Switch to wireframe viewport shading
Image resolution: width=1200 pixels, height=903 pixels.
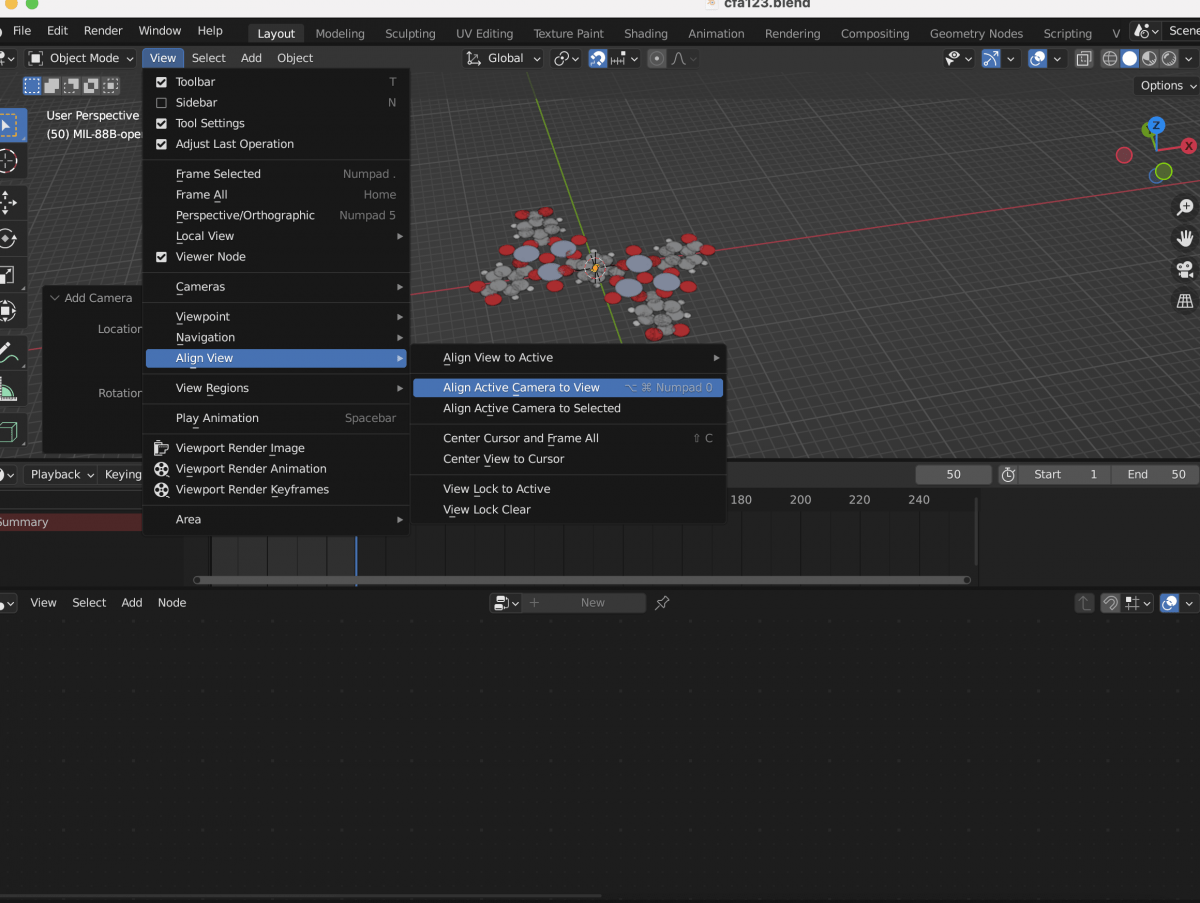coord(1110,59)
